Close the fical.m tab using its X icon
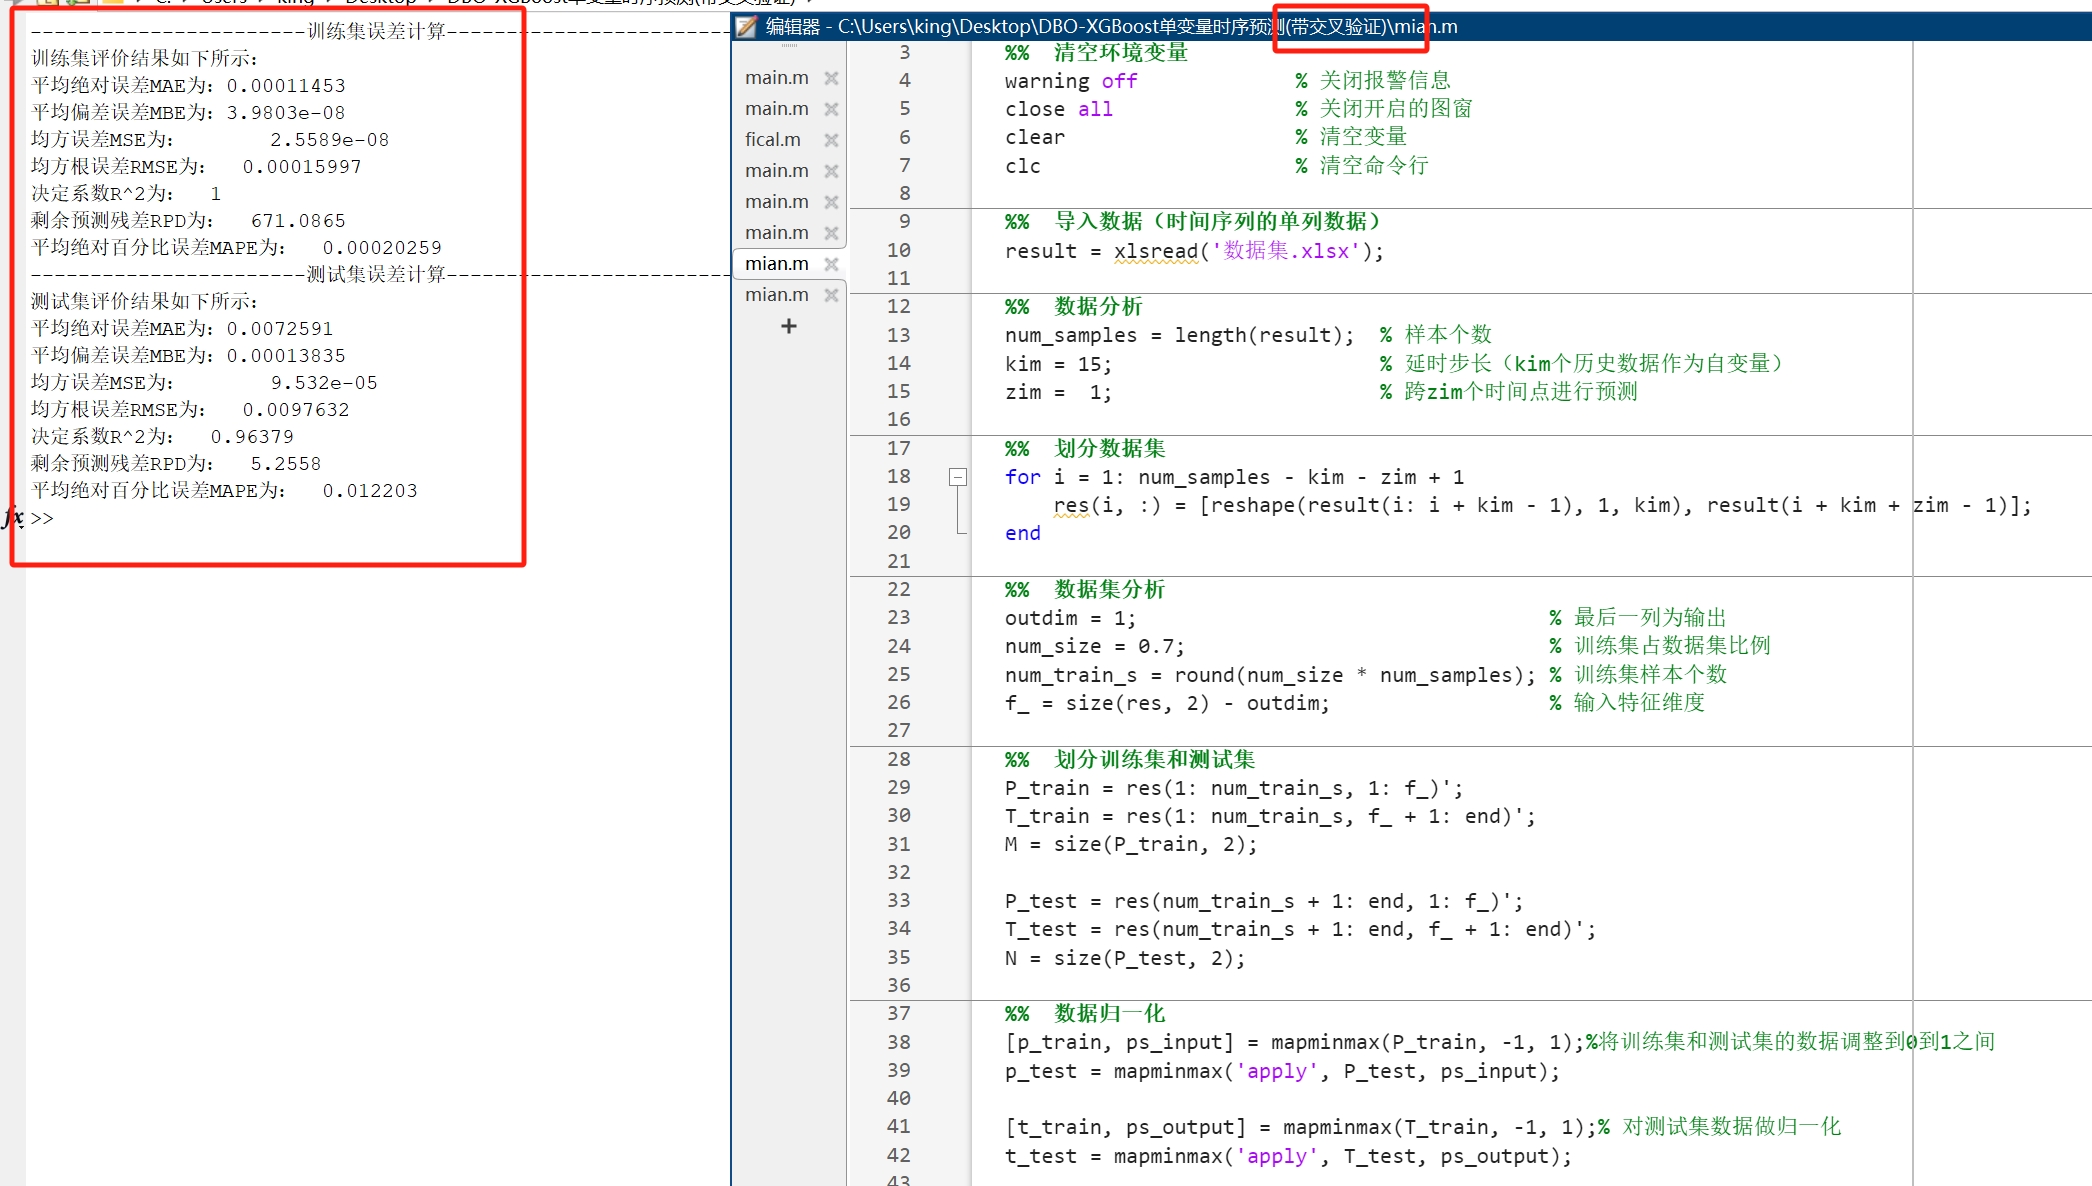This screenshot has height=1186, width=2092. tap(831, 139)
